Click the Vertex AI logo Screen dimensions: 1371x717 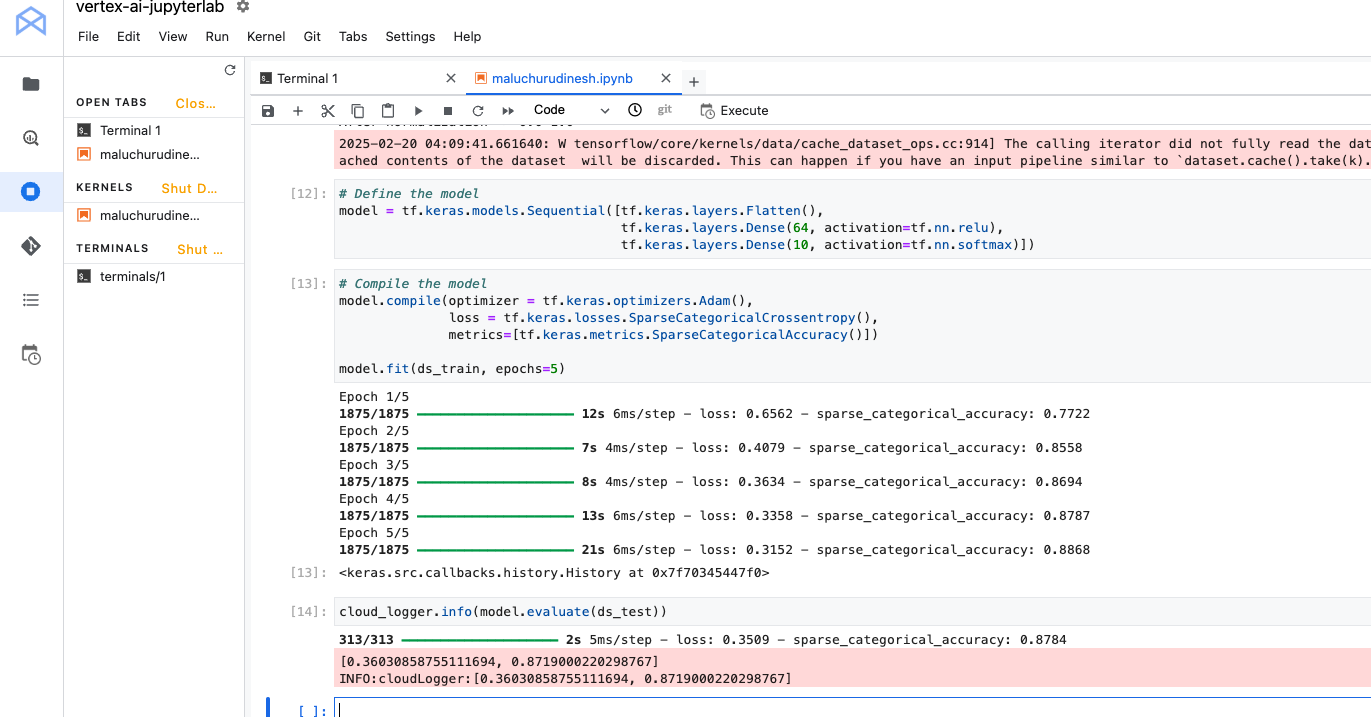(x=31, y=22)
